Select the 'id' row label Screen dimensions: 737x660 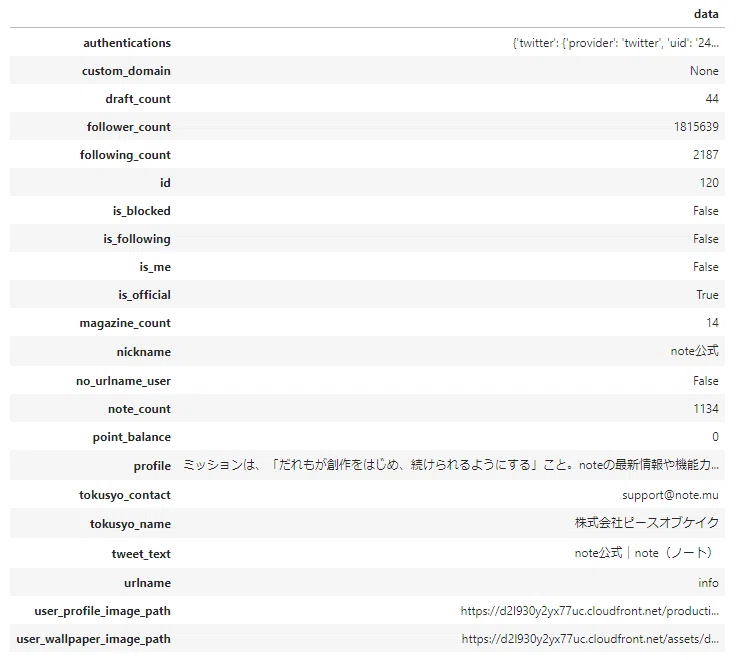tap(165, 183)
